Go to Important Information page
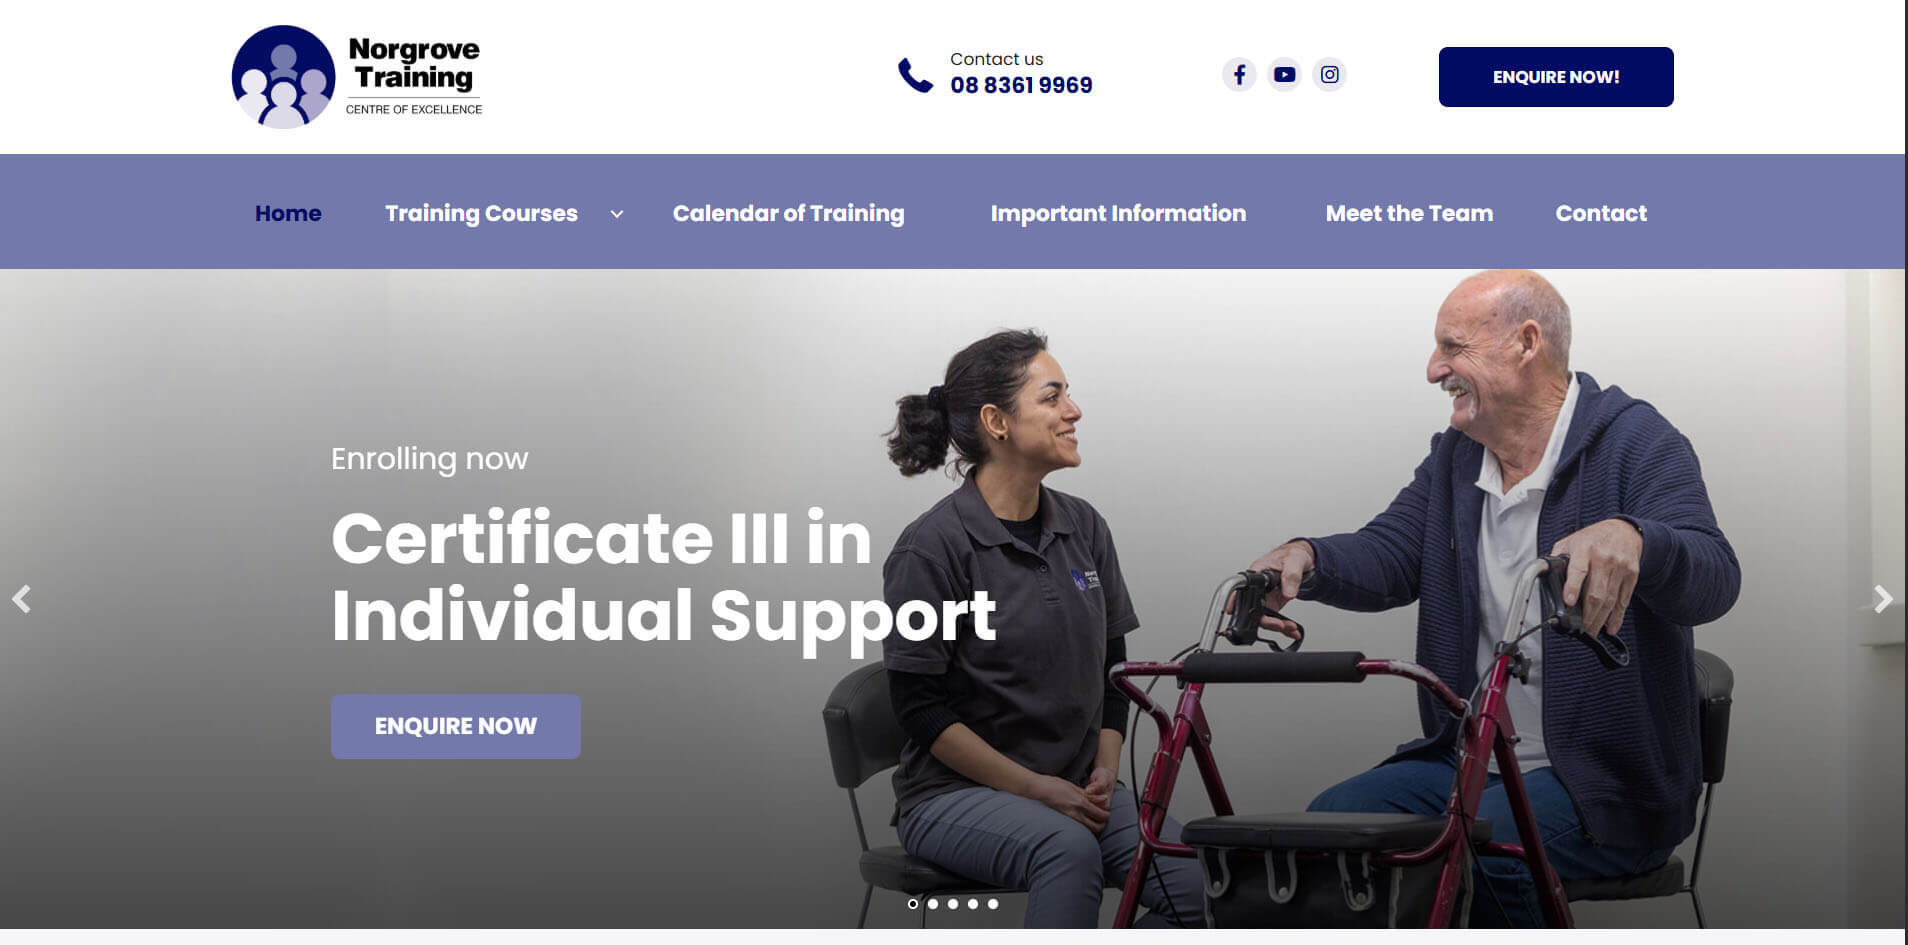The image size is (1908, 945). 1118,213
